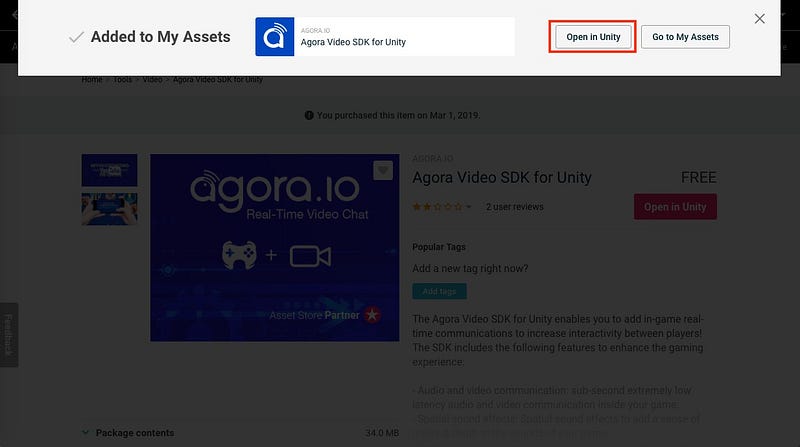This screenshot has height=447, width=800.
Task: Select the first asset preview thumbnail
Action: click(x=109, y=170)
